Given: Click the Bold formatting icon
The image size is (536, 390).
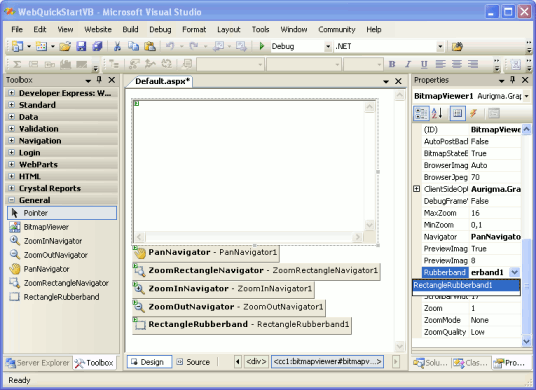Looking at the screenshot, I should [392, 64].
